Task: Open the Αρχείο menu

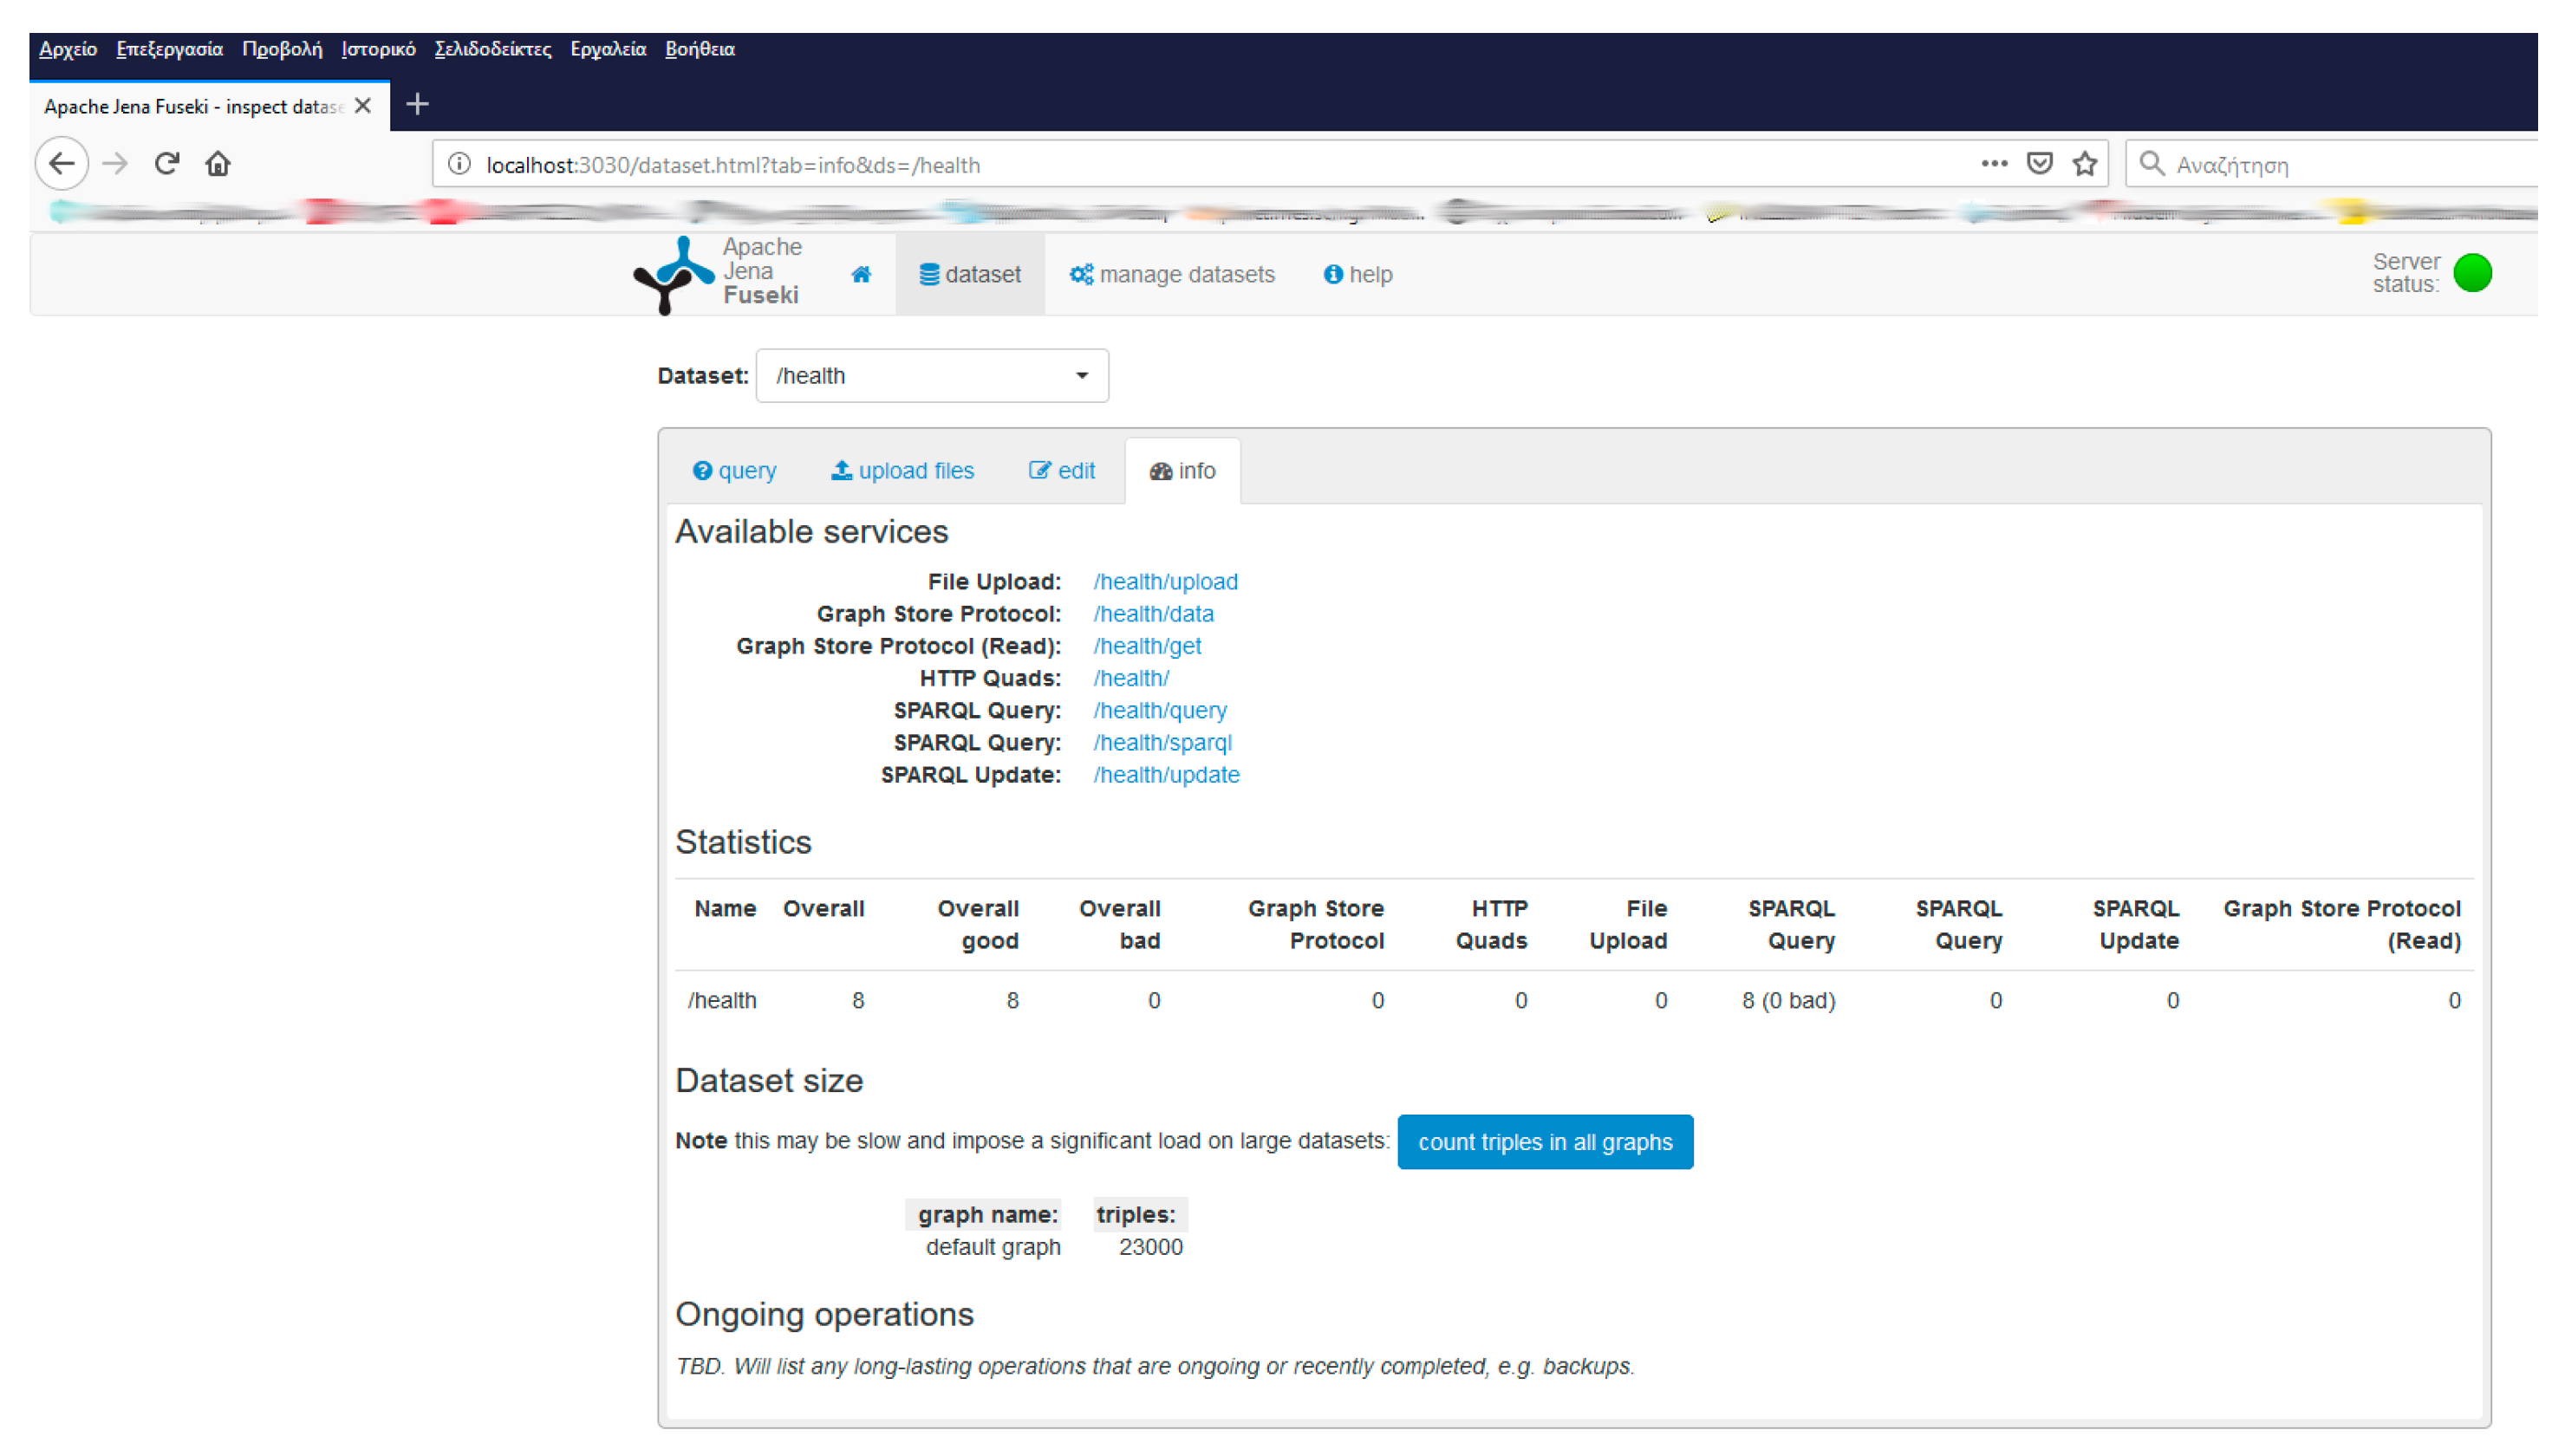Action: coord(68,49)
